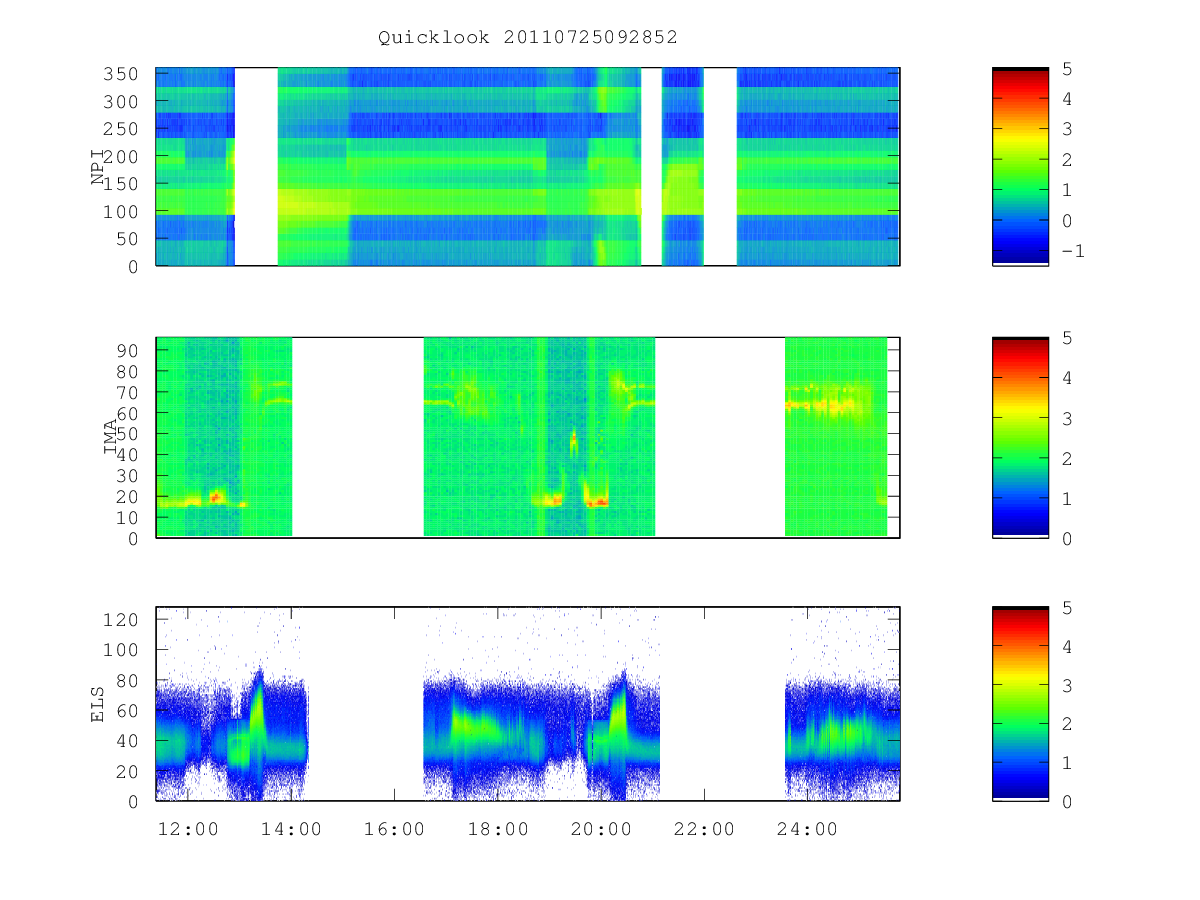Select the ELS y-axis label

(x=98, y=704)
